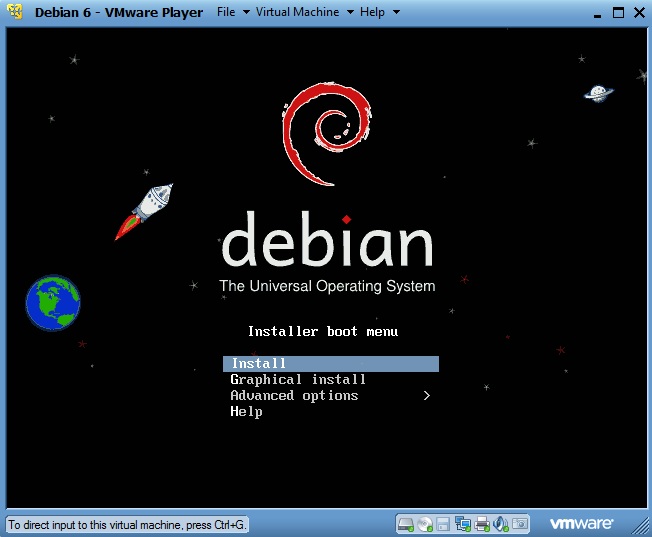Open the File menu
The width and height of the screenshot is (652, 537).
pyautogui.click(x=226, y=12)
